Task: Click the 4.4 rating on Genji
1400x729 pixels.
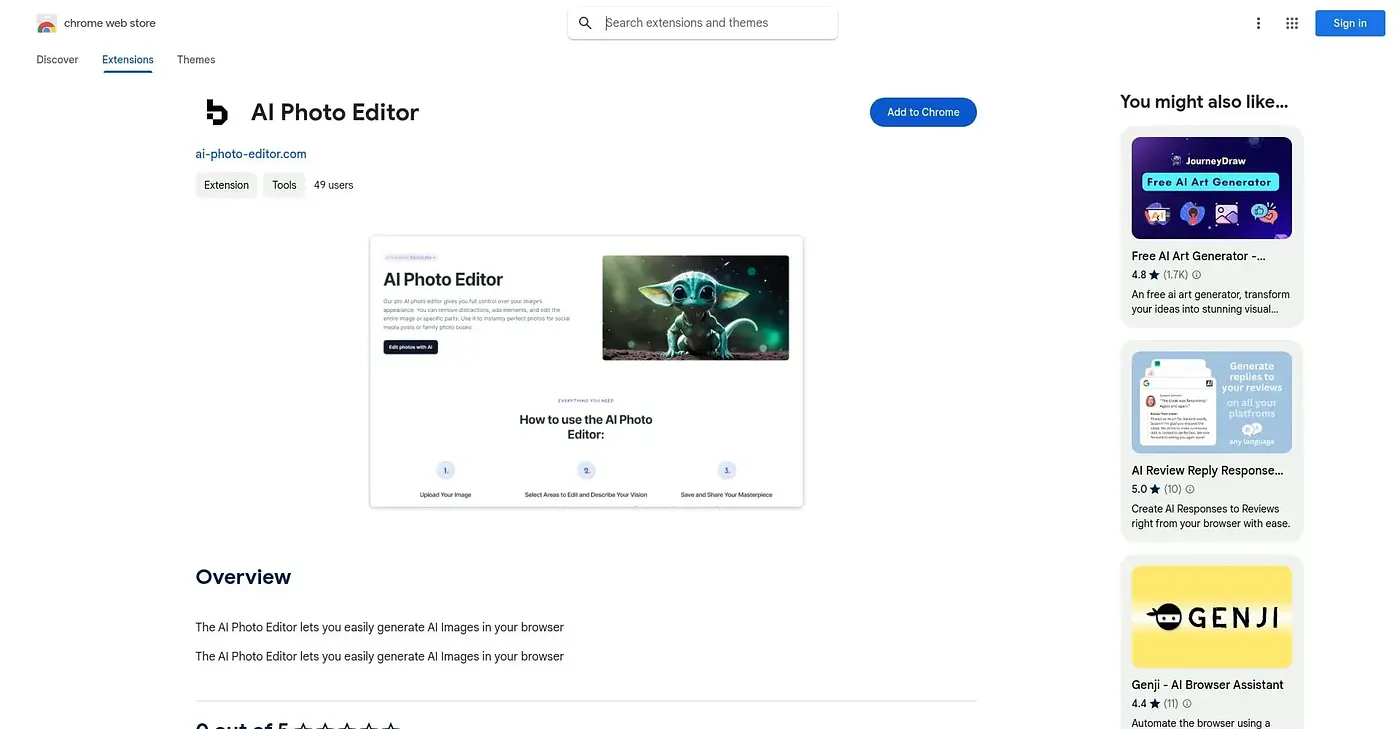Action: point(1139,704)
